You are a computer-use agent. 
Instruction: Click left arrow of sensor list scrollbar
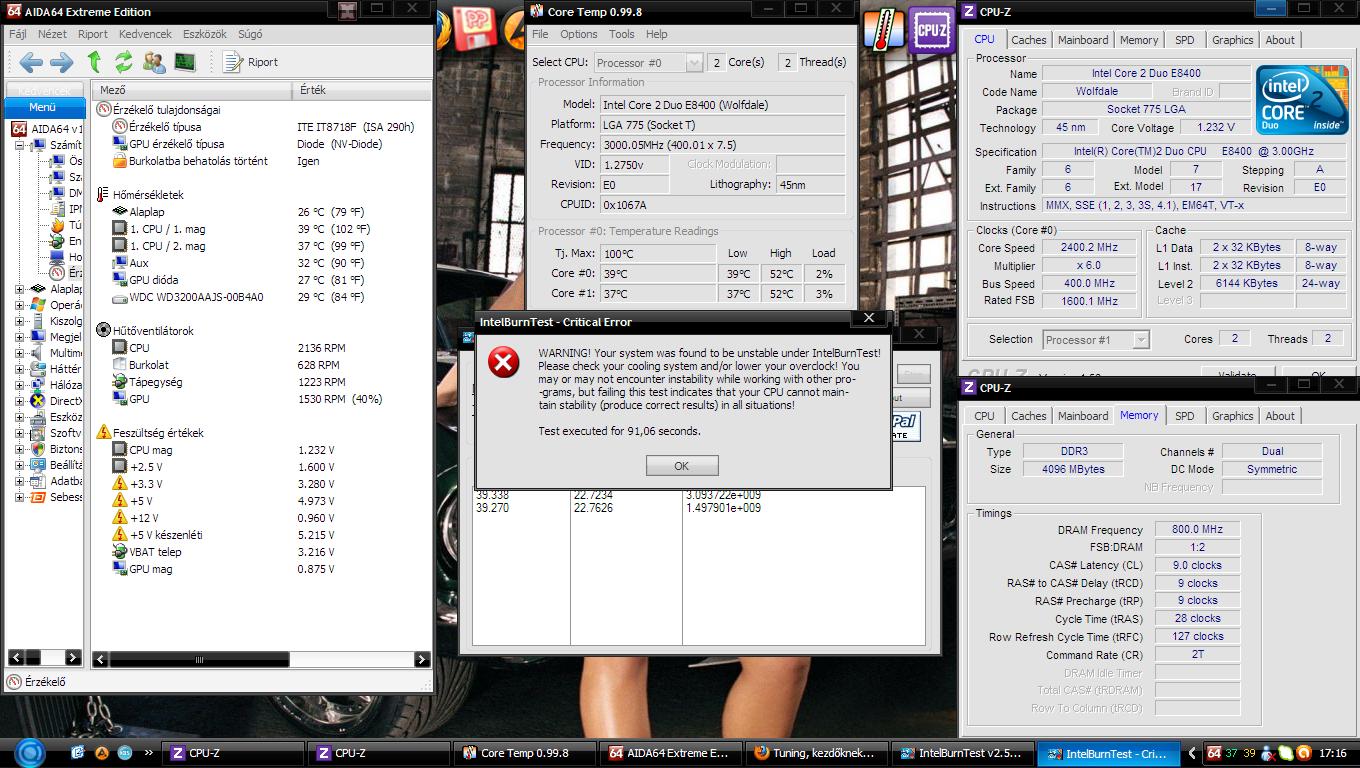(x=101, y=660)
